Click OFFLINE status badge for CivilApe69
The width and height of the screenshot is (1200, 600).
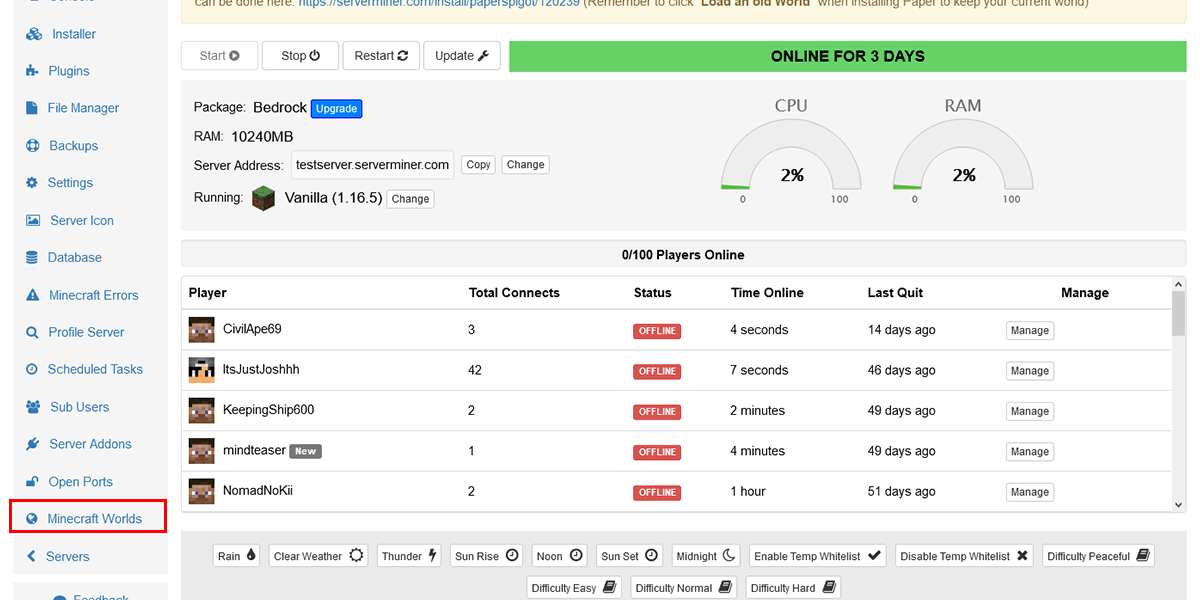tap(657, 331)
